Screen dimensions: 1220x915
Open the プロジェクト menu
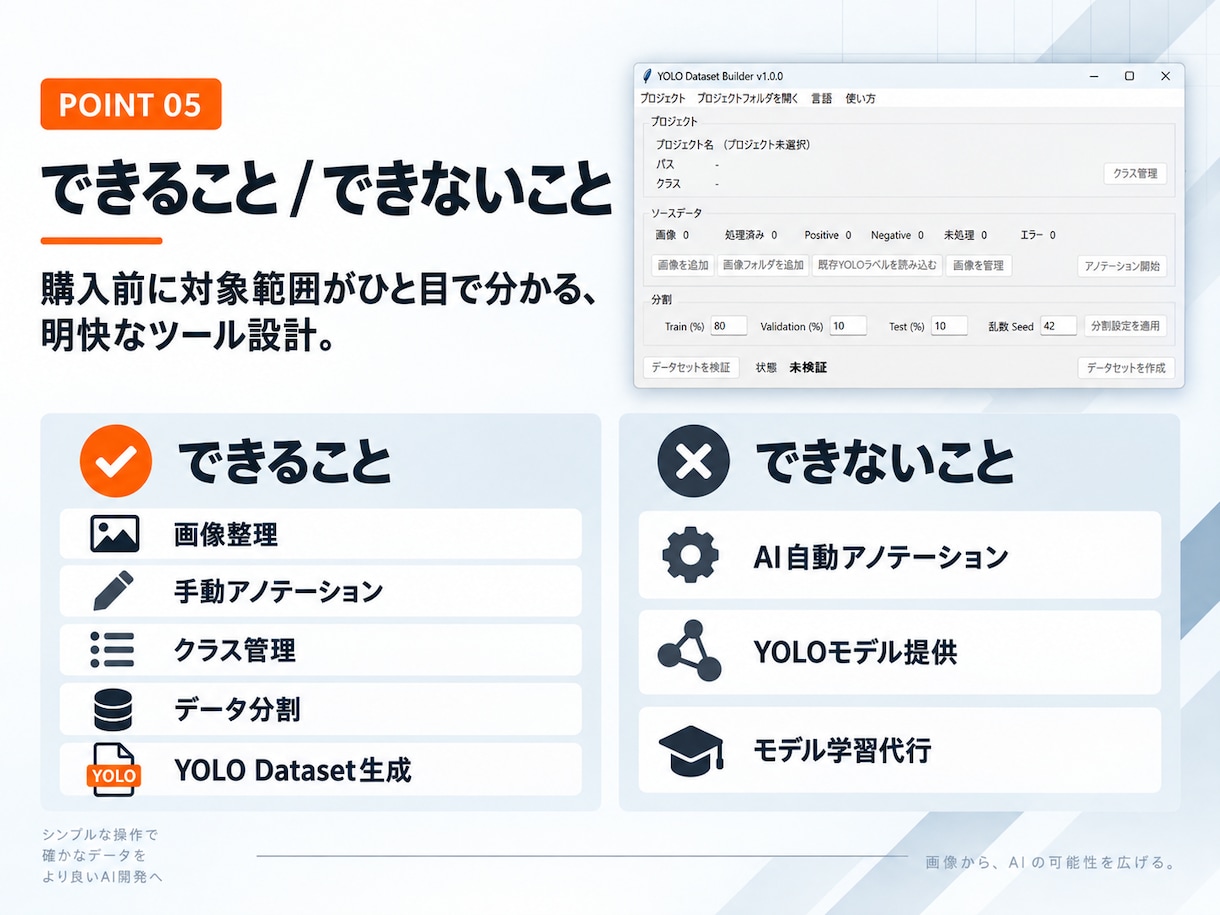(x=663, y=98)
